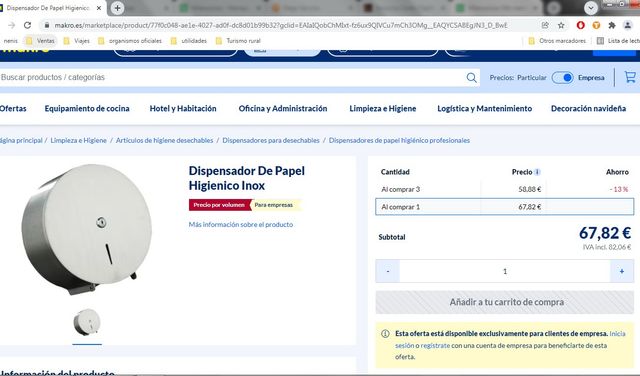Open organismos oficiales bookmark folder

(x=130, y=41)
